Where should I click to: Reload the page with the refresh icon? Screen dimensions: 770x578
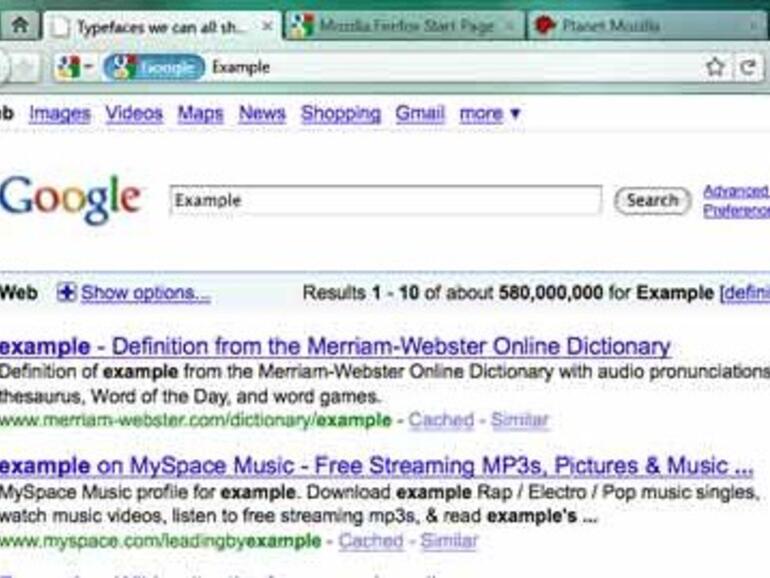click(x=748, y=67)
